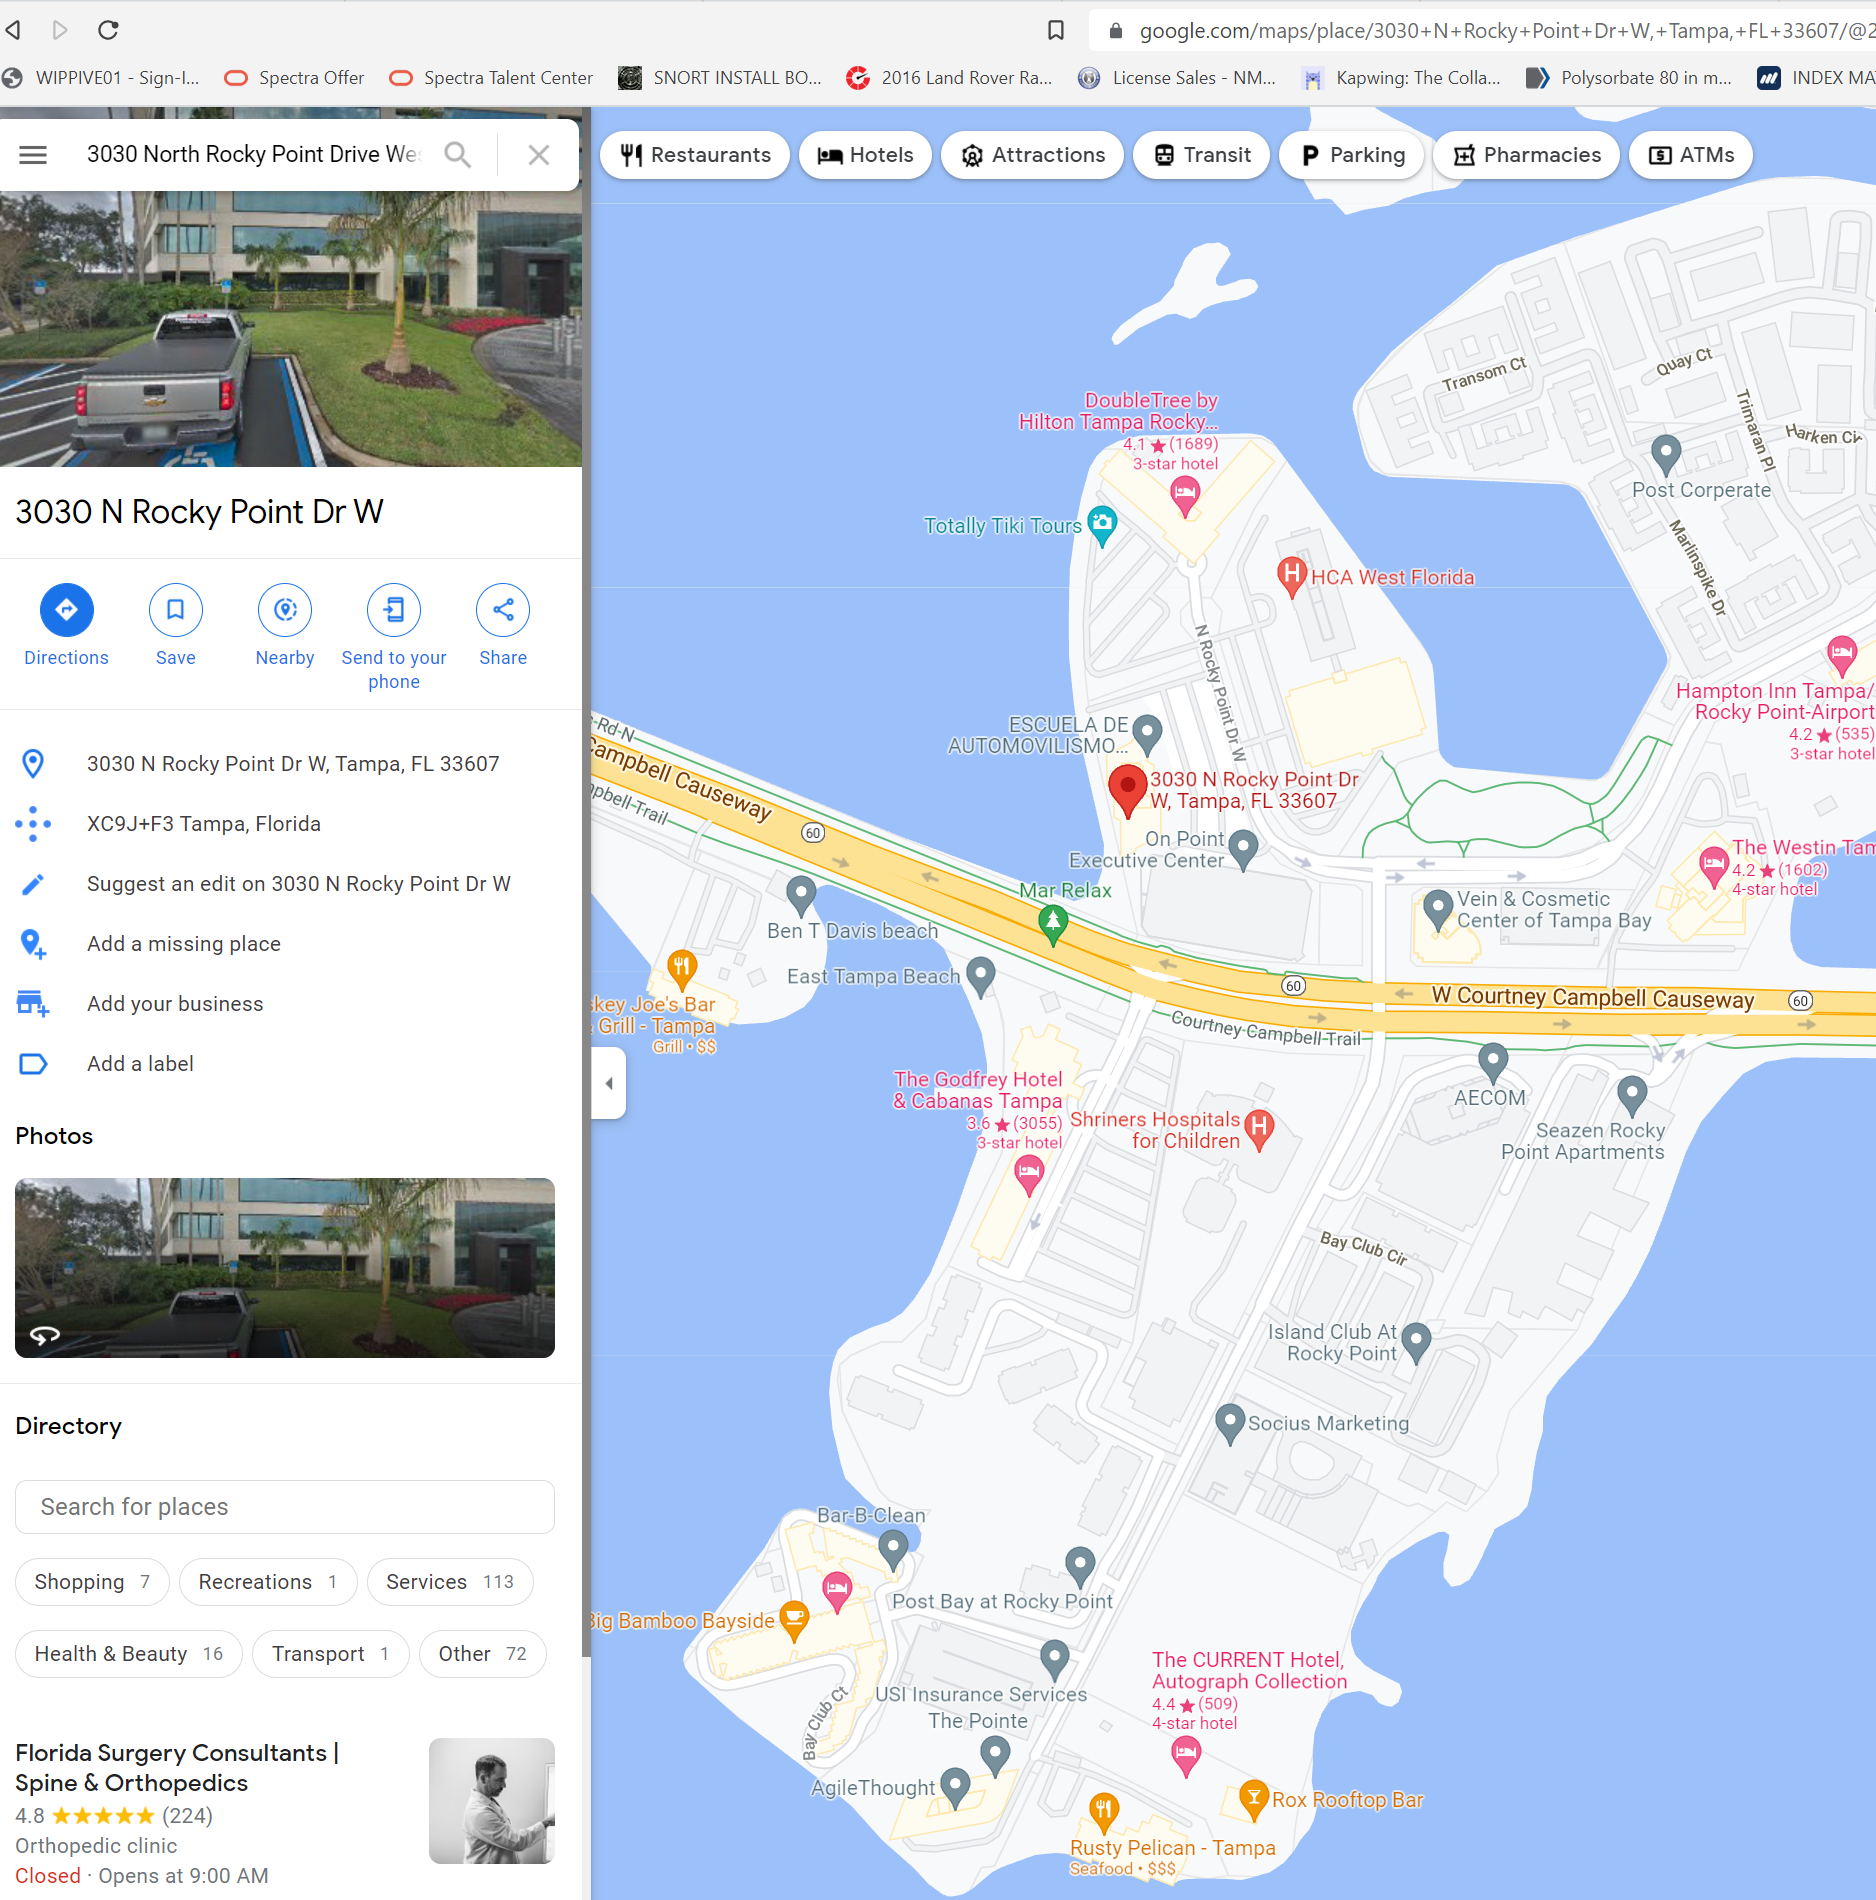The width and height of the screenshot is (1876, 1900).
Task: Click the Nearby icon
Action: click(x=285, y=610)
